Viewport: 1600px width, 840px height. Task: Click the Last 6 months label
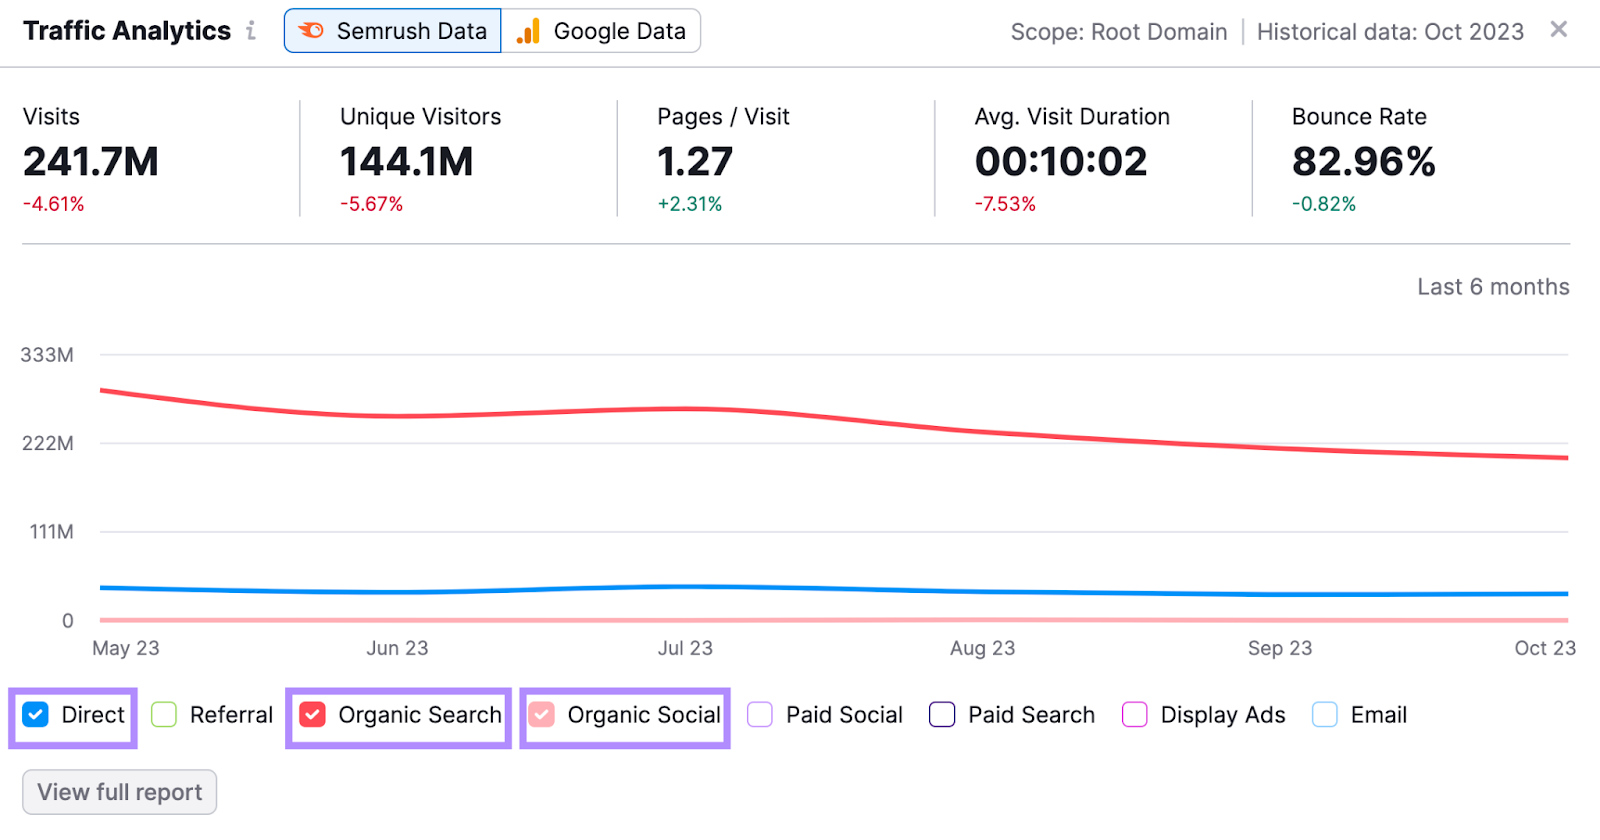coord(1493,287)
